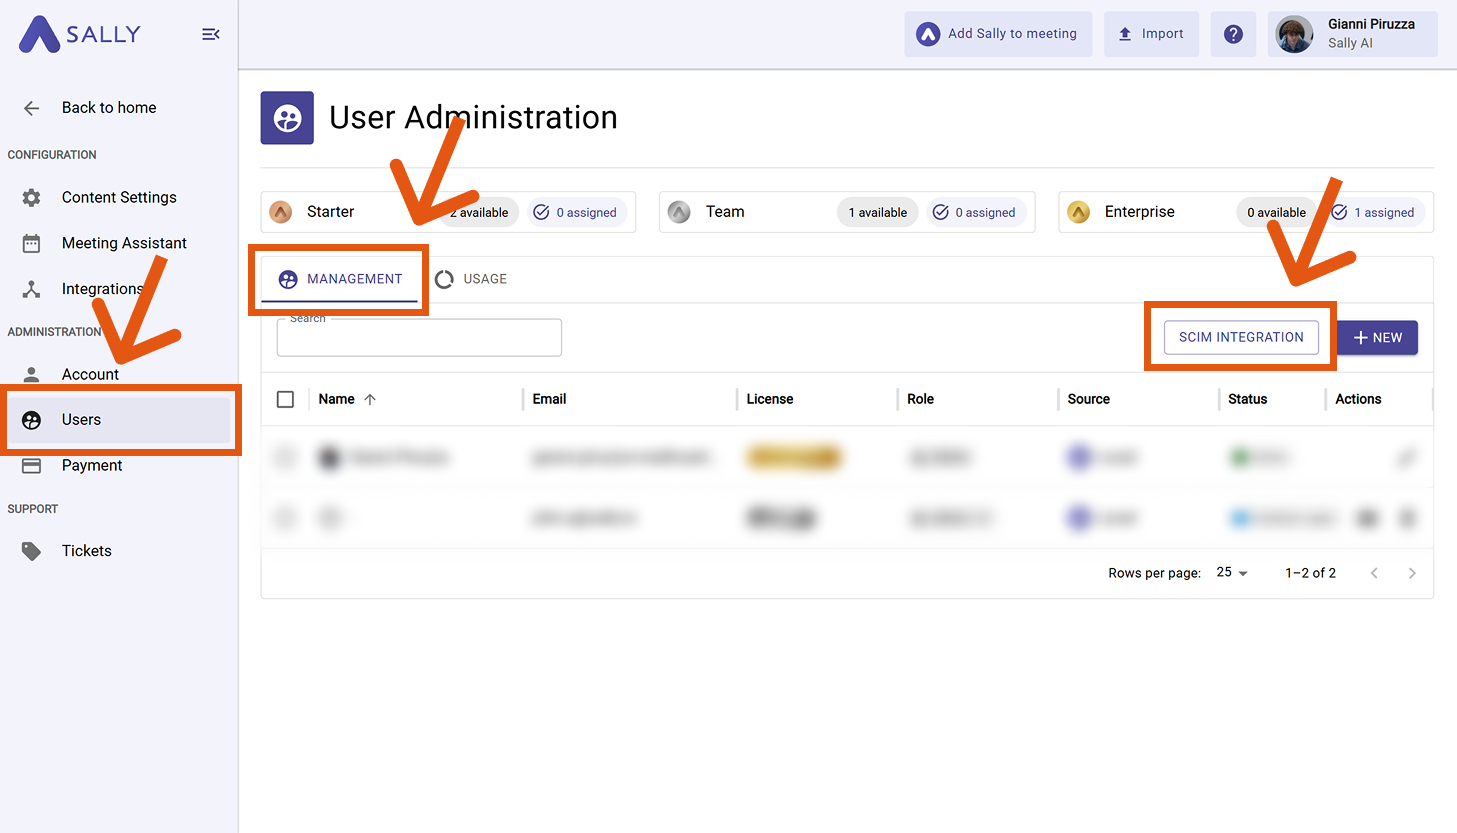Go to the next page with the arrow

tap(1412, 572)
